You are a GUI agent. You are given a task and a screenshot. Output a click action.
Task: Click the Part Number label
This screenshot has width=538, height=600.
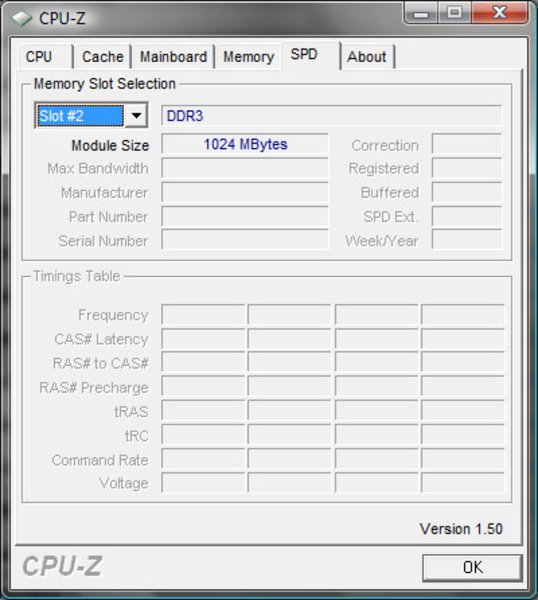point(108,217)
